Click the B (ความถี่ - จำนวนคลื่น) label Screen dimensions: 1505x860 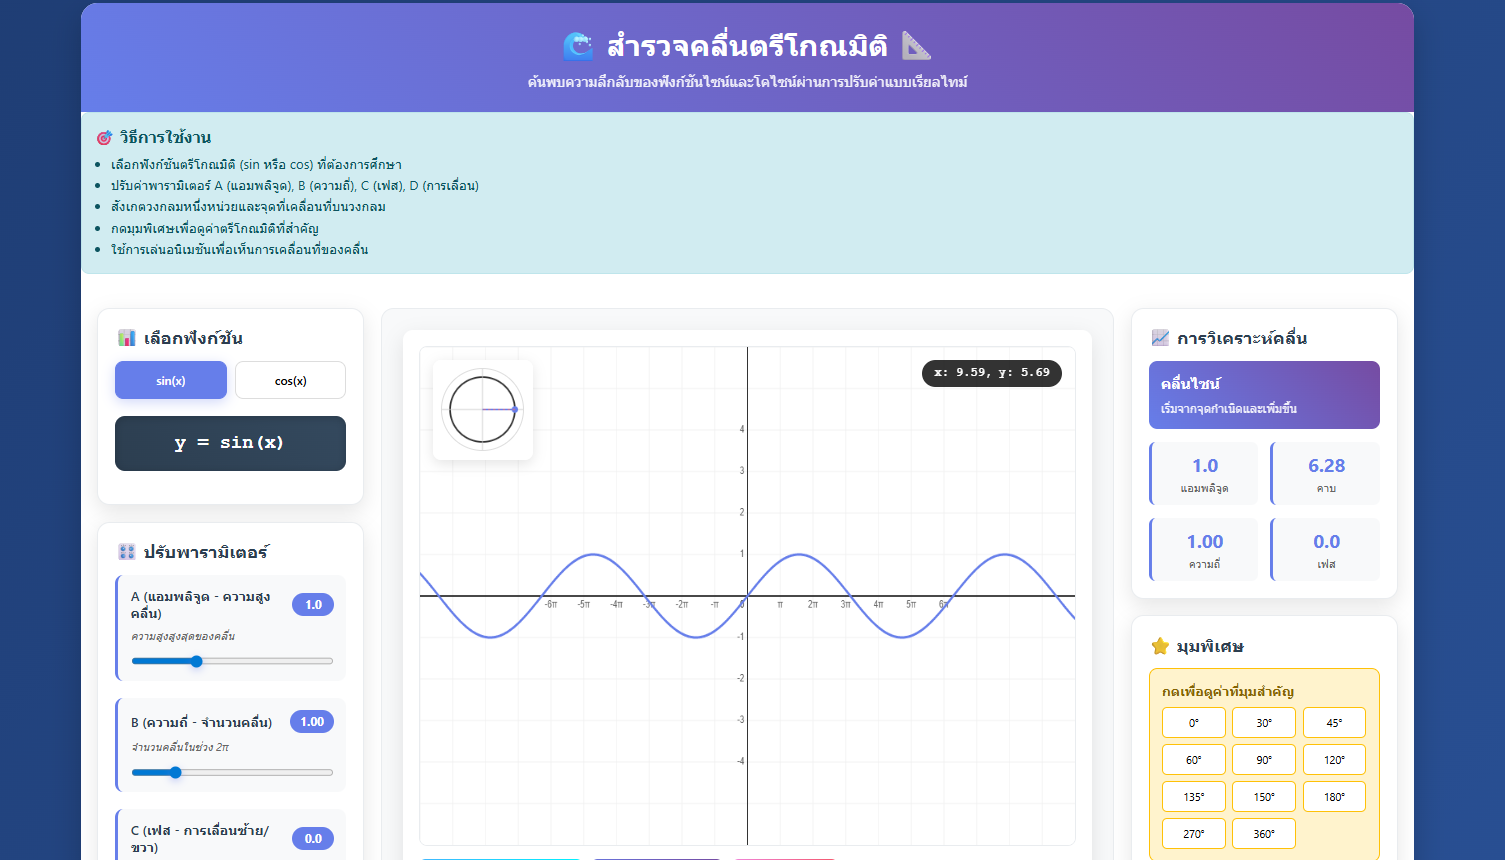click(x=201, y=722)
